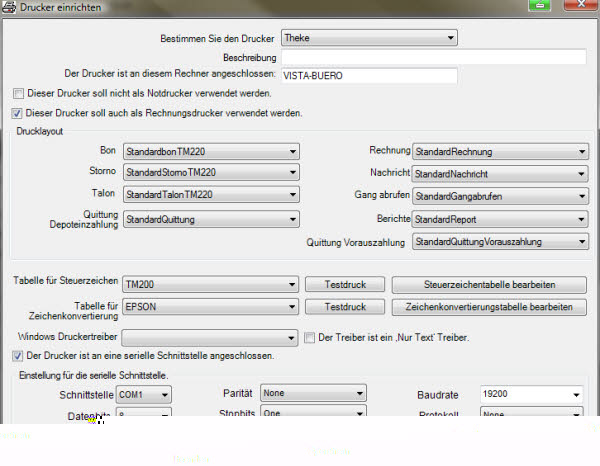This screenshot has width=600, height=466.
Task: Expand the Rechnung layout dropdown
Action: click(x=500, y=151)
